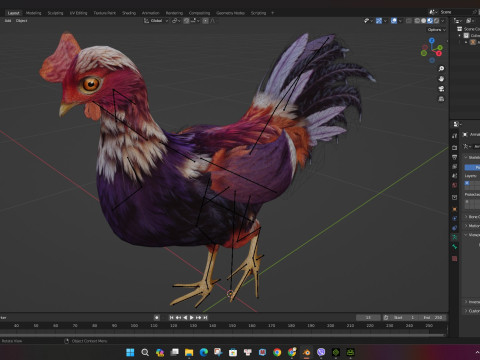Open the Output properties tab
Image resolution: width=480 pixels, height=360 pixels.
pyautogui.click(x=454, y=157)
